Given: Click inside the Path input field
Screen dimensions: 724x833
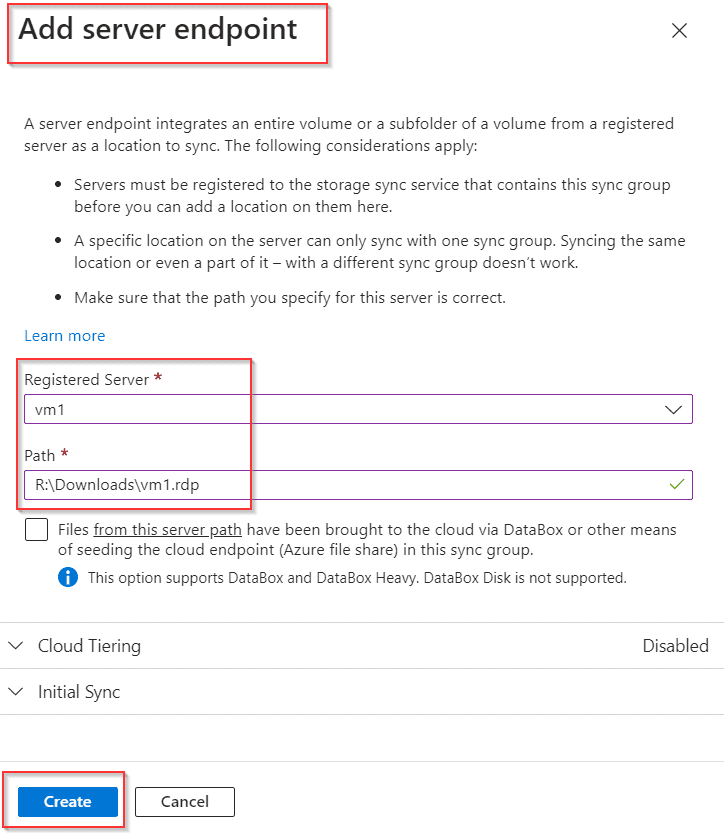Looking at the screenshot, I should tap(300, 484).
